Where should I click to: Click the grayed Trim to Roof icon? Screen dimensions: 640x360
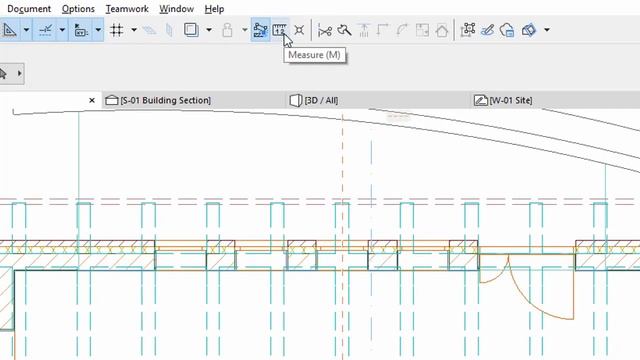click(x=364, y=30)
